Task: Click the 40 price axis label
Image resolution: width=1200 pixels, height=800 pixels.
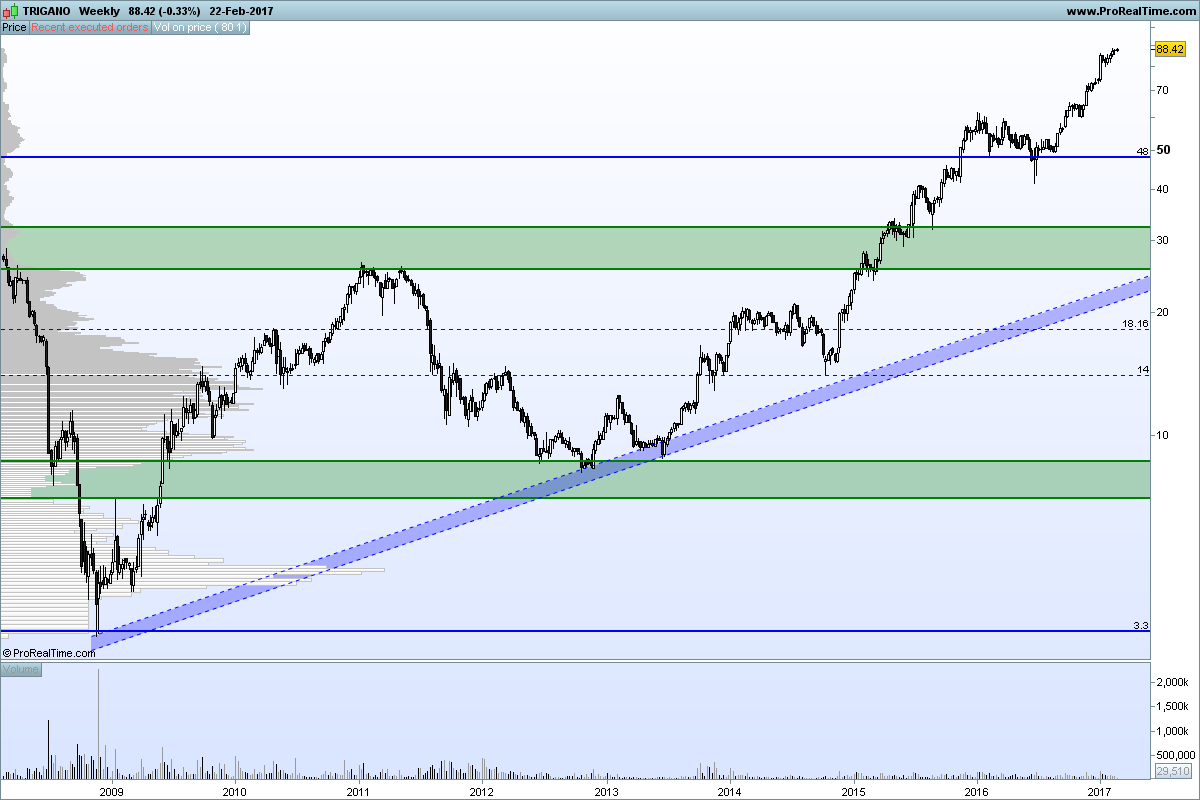Action: pyautogui.click(x=1161, y=189)
